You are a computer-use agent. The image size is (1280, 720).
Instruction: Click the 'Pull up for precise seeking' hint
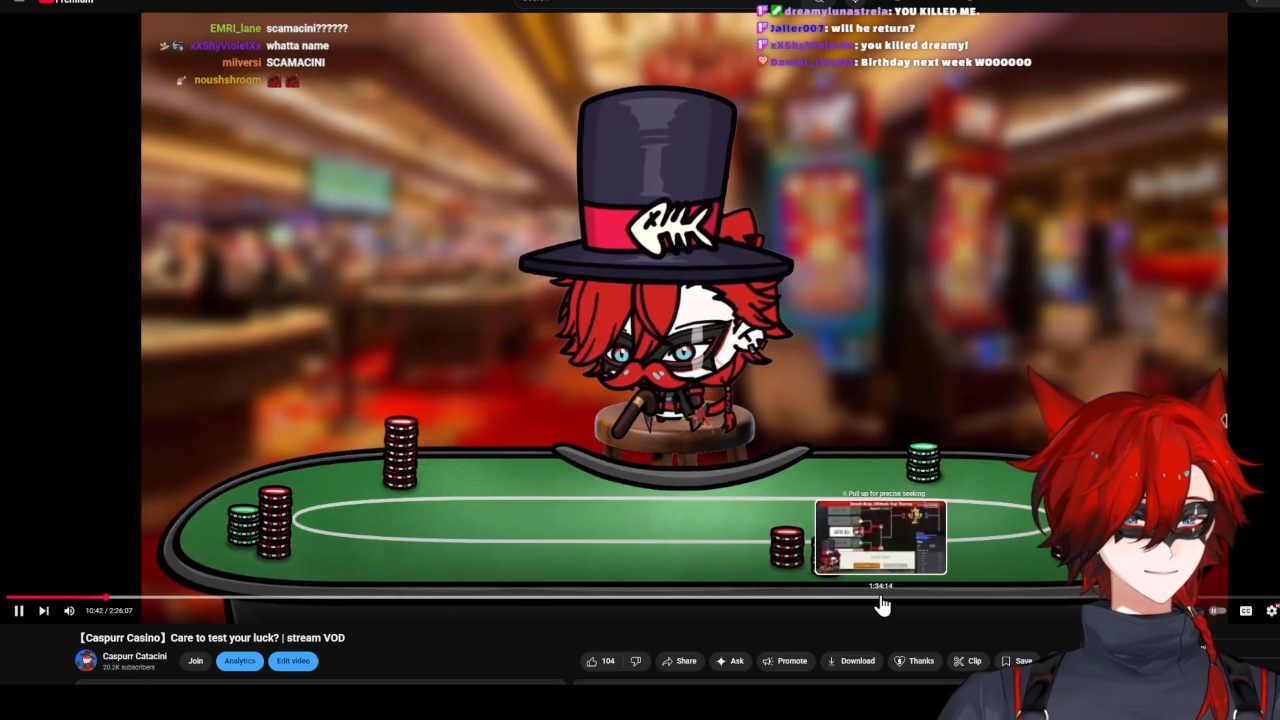(883, 494)
